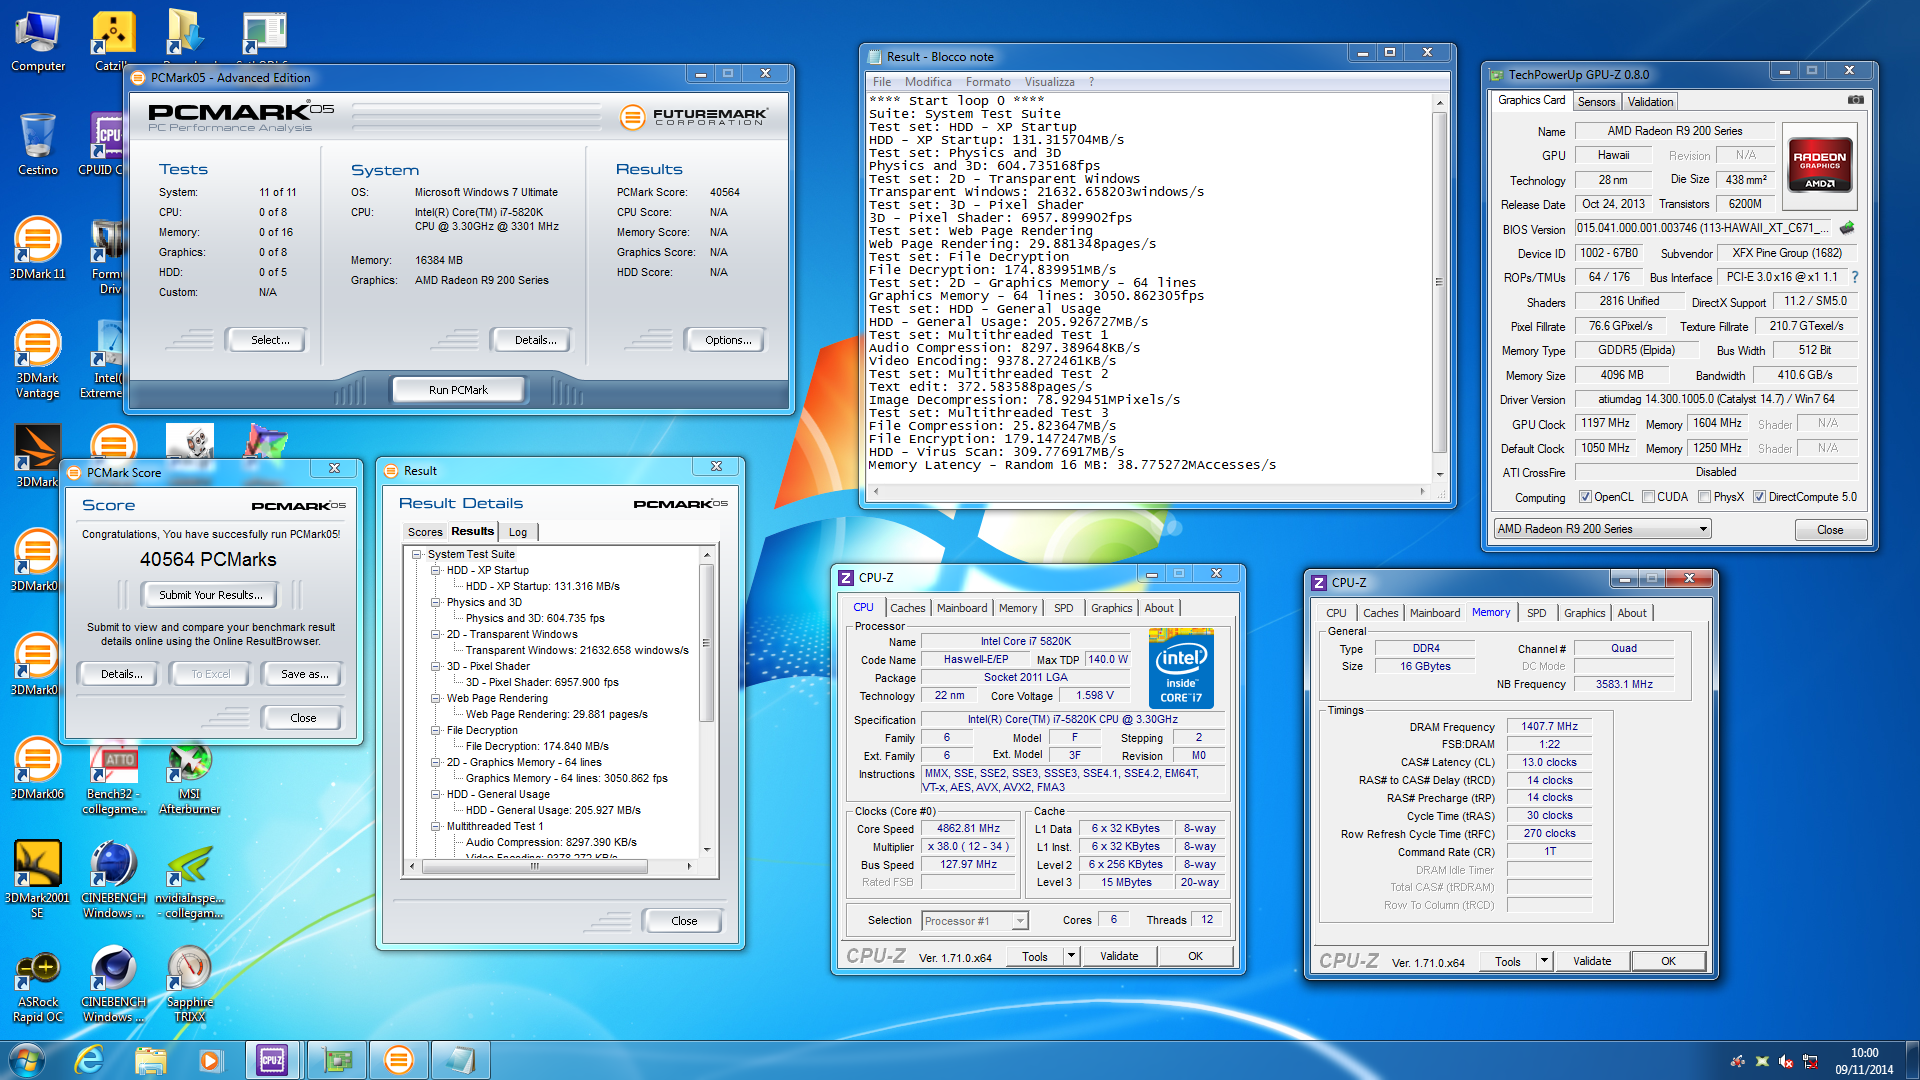Image resolution: width=1920 pixels, height=1080 pixels.
Task: Open the Processor #1 selection dropdown
Action: [974, 921]
